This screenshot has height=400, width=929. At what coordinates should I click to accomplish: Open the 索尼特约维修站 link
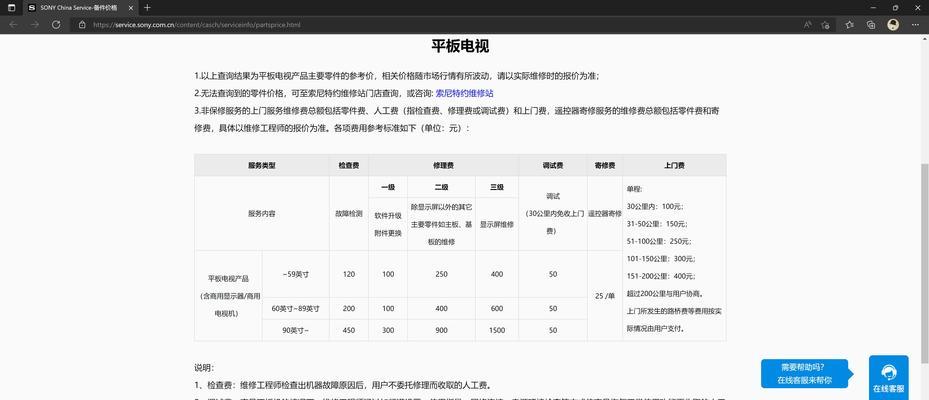click(464, 94)
